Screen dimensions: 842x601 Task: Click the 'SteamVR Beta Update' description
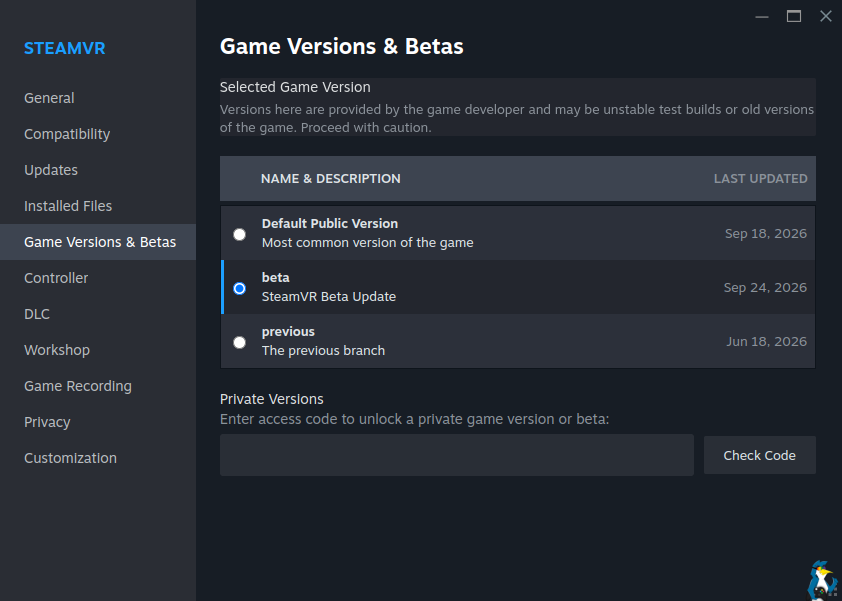tap(329, 296)
